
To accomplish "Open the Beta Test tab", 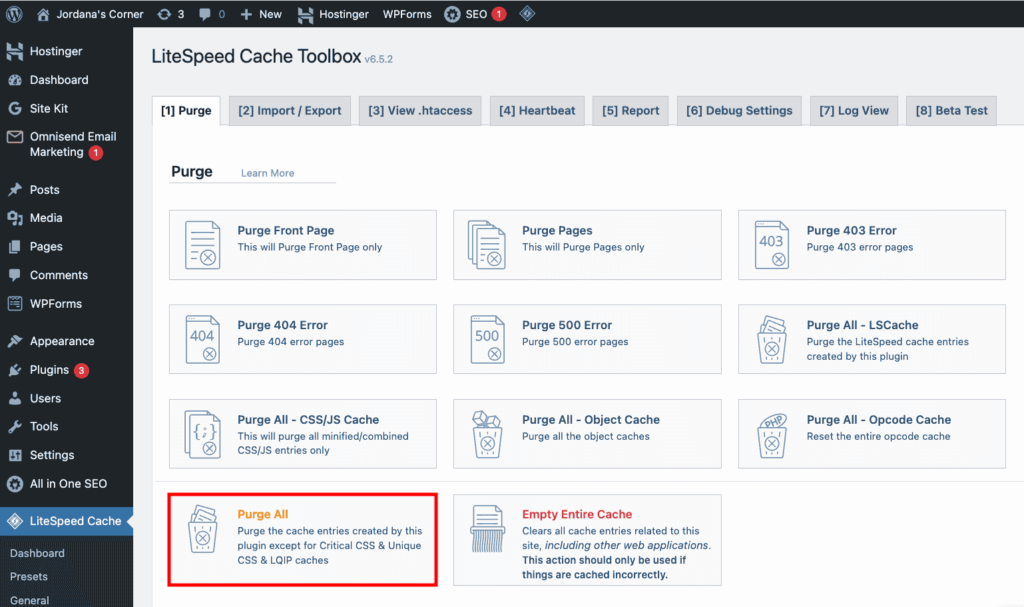I will [950, 111].
